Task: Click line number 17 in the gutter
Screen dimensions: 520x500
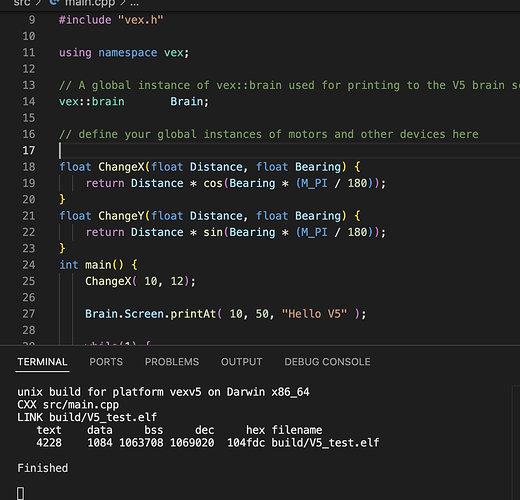Action: (29, 150)
